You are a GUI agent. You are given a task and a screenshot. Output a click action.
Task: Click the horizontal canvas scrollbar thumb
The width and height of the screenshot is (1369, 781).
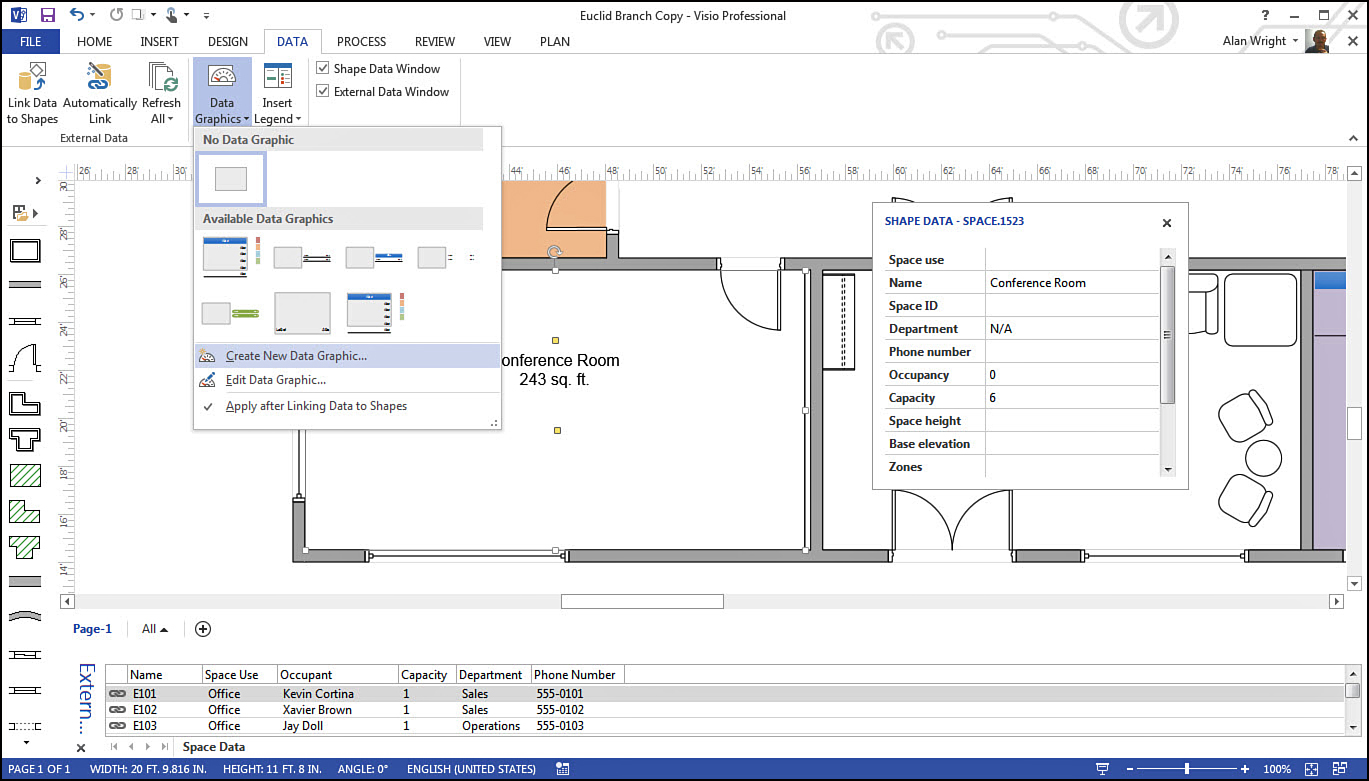(642, 601)
